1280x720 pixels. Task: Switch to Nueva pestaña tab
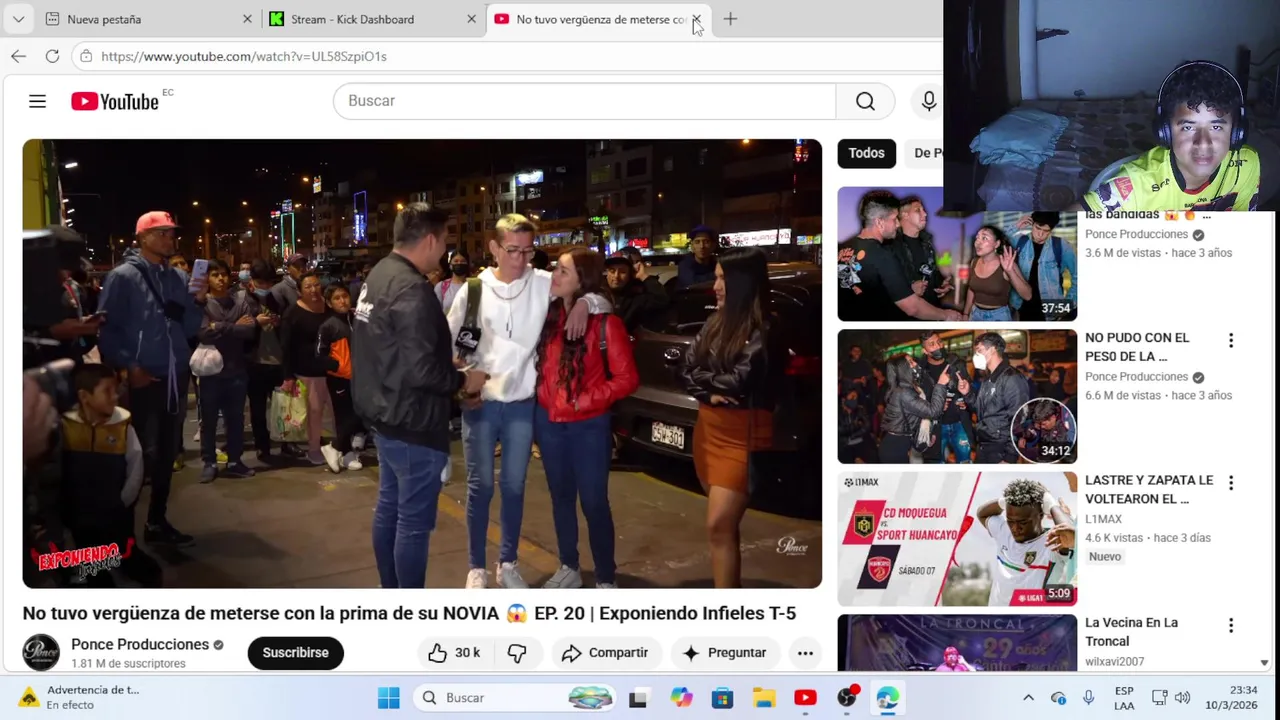(x=149, y=19)
